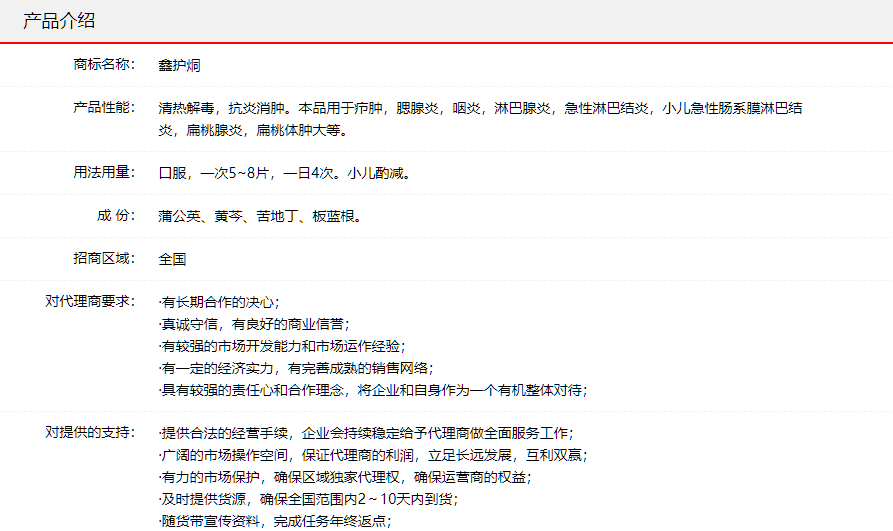Click the trademark name 鑫护炯

point(179,65)
